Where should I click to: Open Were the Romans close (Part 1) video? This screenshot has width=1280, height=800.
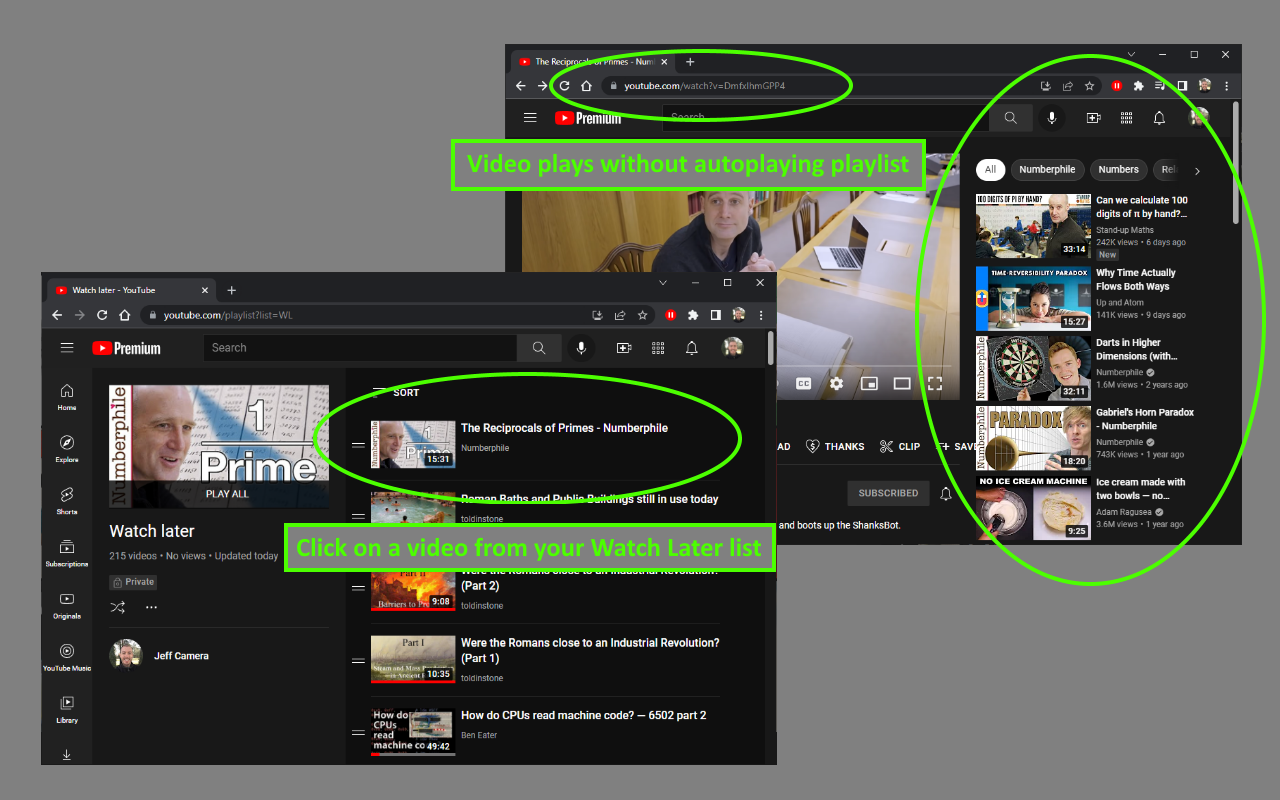coord(590,650)
